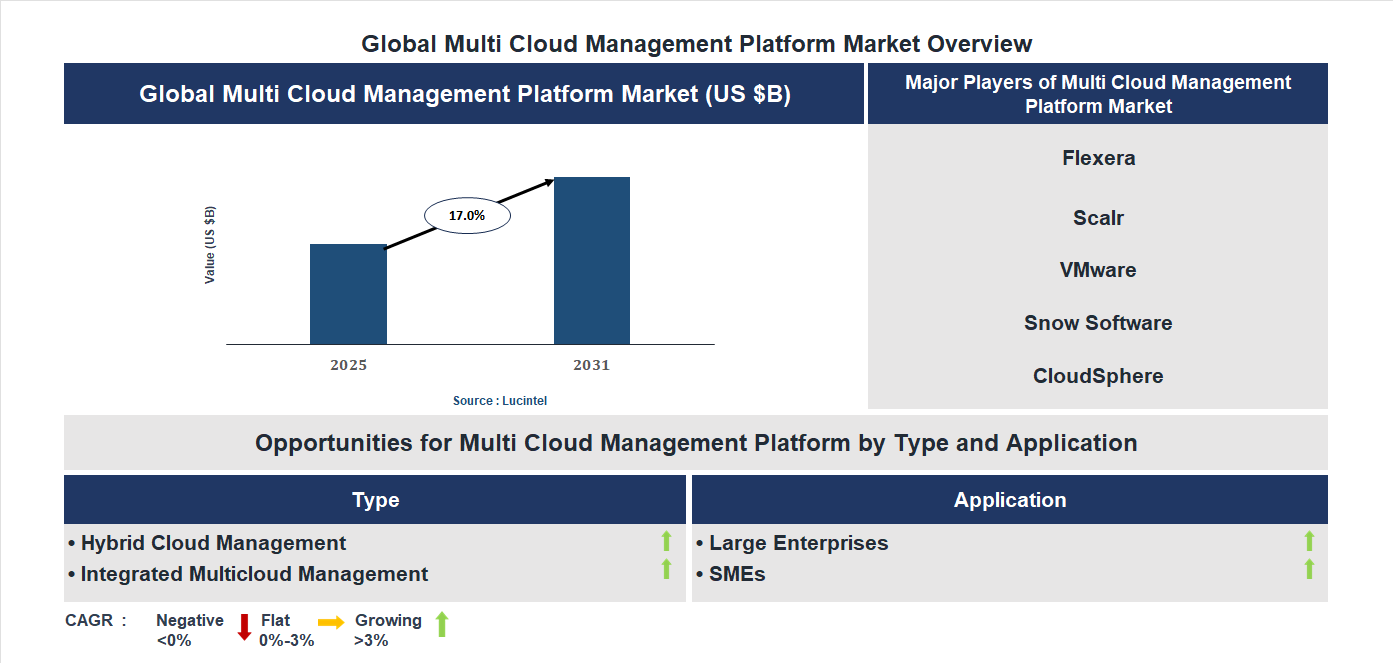This screenshot has height=663, width=1393.
Task: Click the Opportunities by Type and Application banner
Action: (x=697, y=442)
